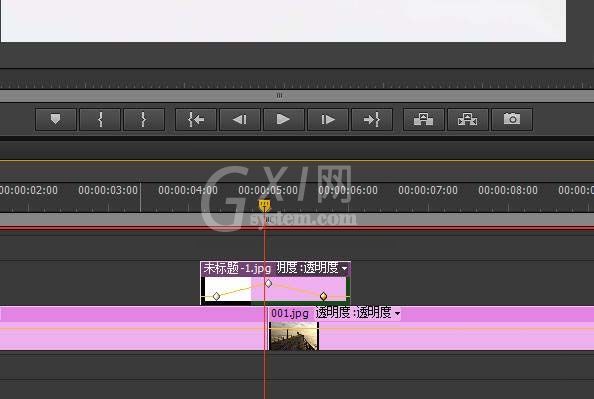Viewport: 594px width, 399px height.
Task: Add a marker with the marker button
Action: pyautogui.click(x=56, y=119)
